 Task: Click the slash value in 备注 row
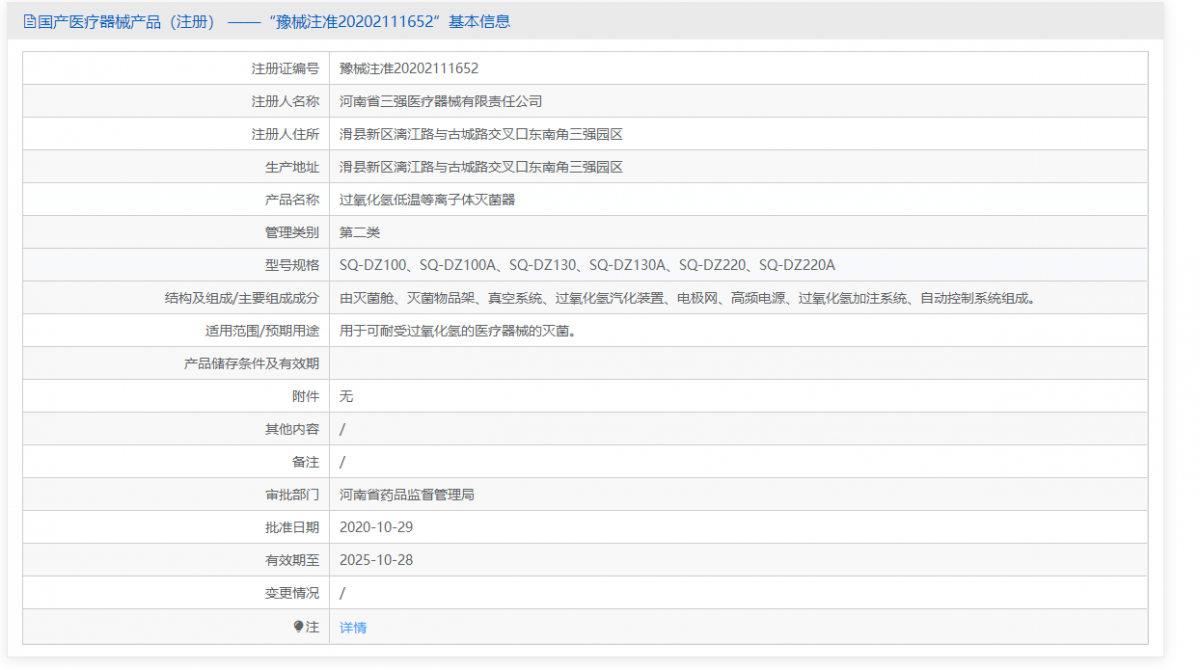343,462
